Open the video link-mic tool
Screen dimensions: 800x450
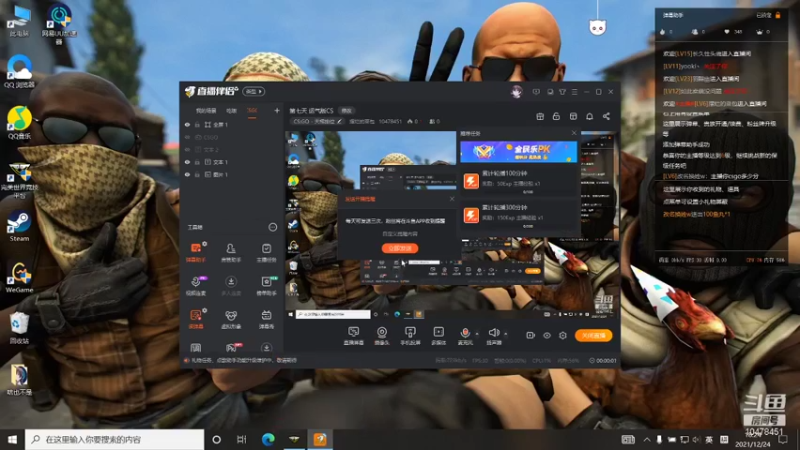(196, 286)
